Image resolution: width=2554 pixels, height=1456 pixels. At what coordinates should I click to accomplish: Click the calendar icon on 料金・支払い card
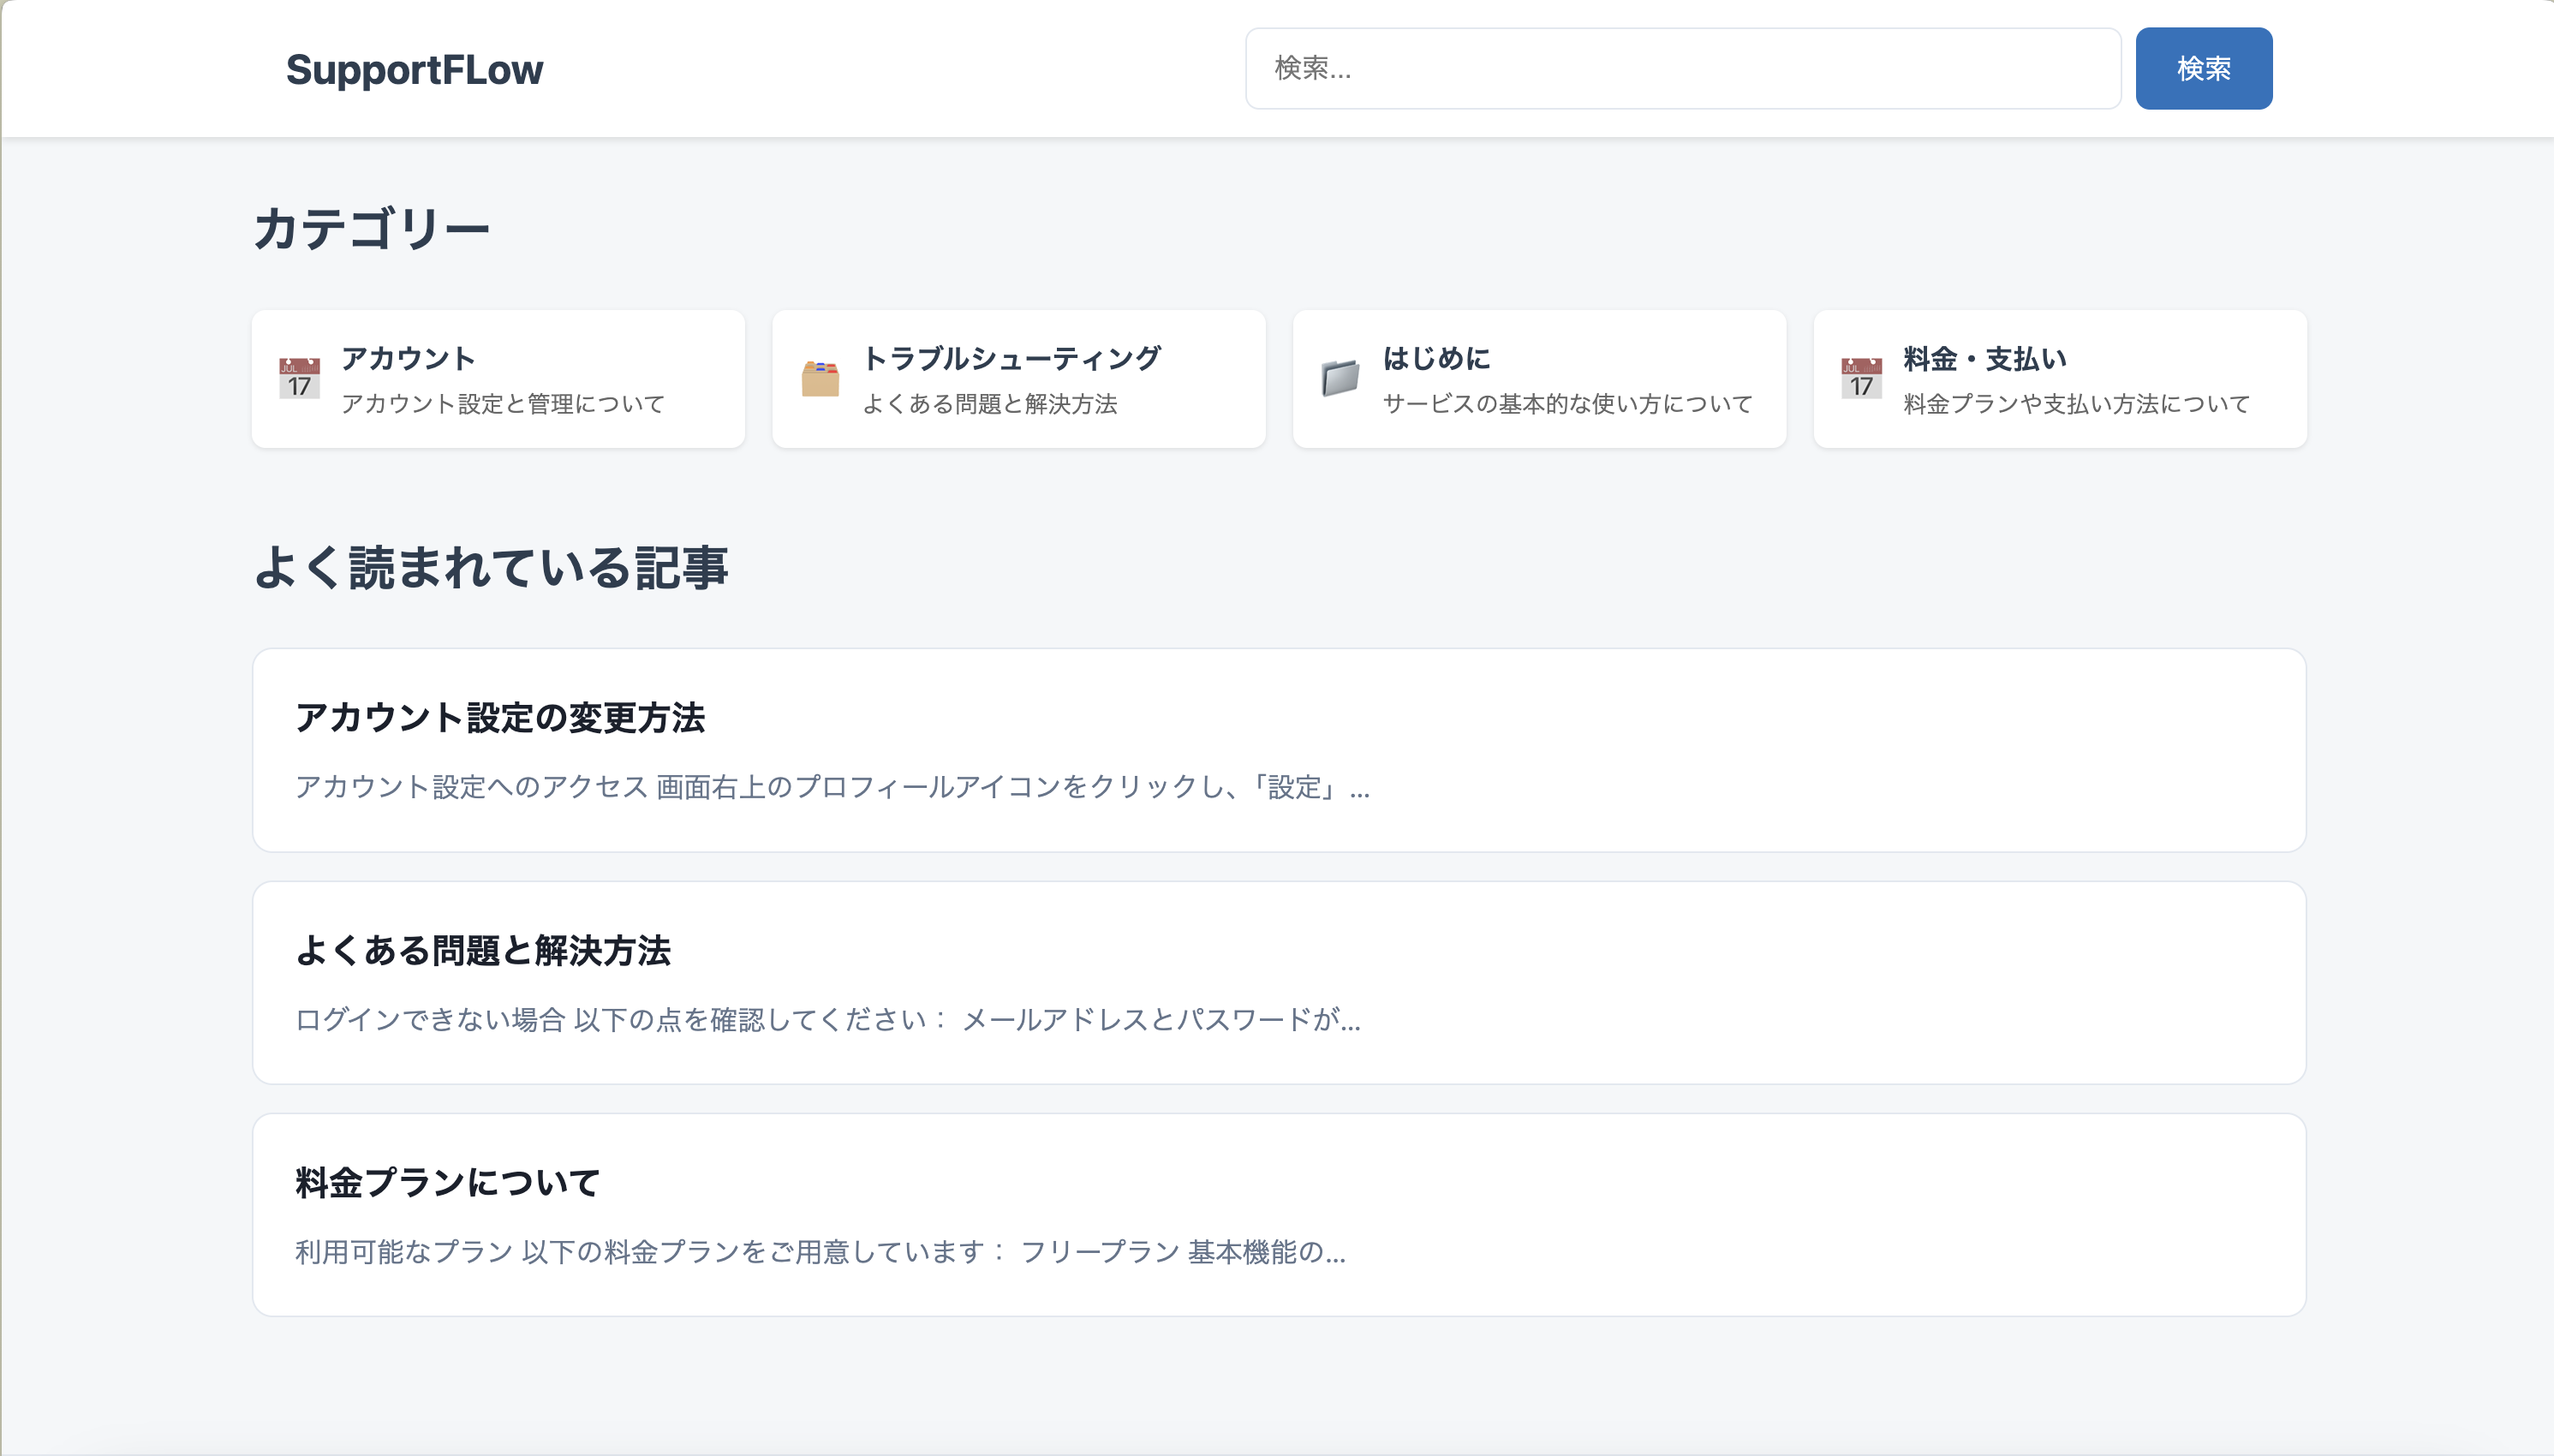click(x=1861, y=379)
